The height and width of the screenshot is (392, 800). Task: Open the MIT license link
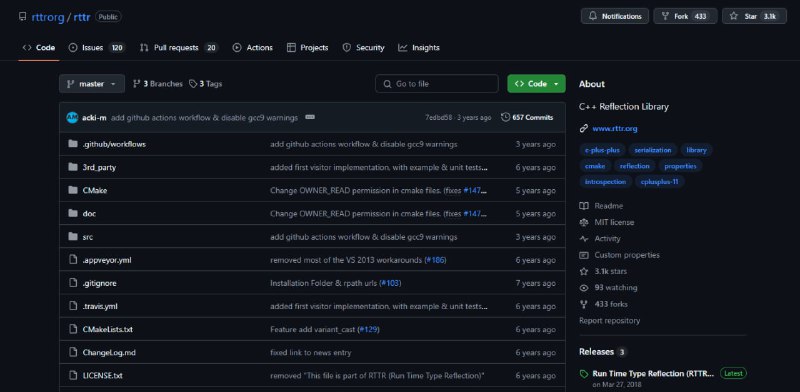coord(607,222)
